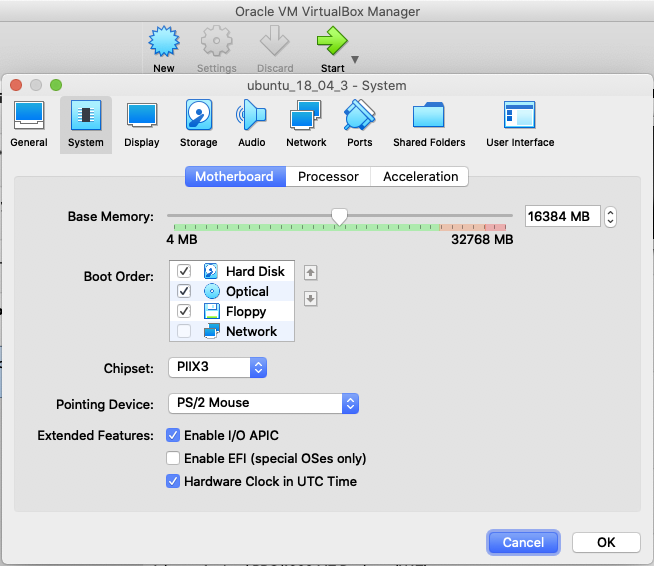This screenshot has width=654, height=566.
Task: Select the Ports settings icon
Action: [x=359, y=123]
